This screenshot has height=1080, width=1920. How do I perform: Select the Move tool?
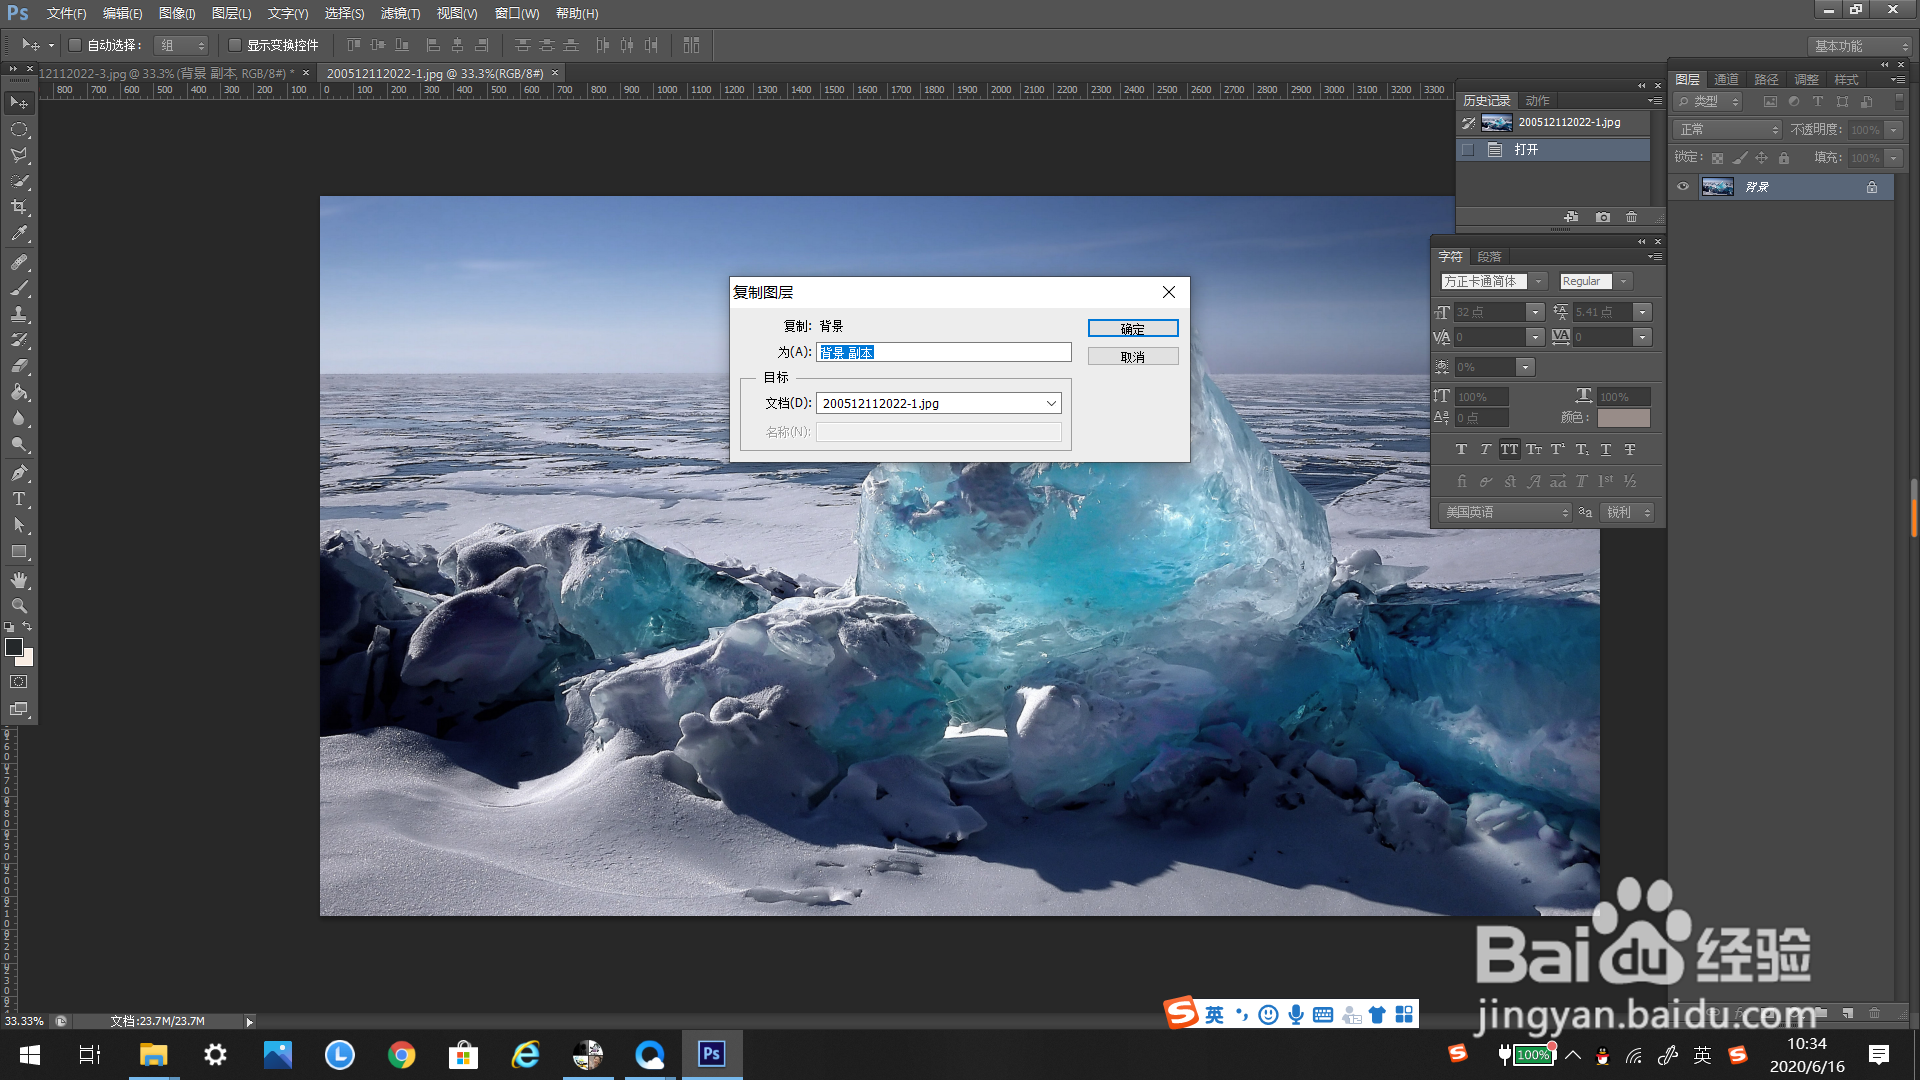pyautogui.click(x=19, y=103)
